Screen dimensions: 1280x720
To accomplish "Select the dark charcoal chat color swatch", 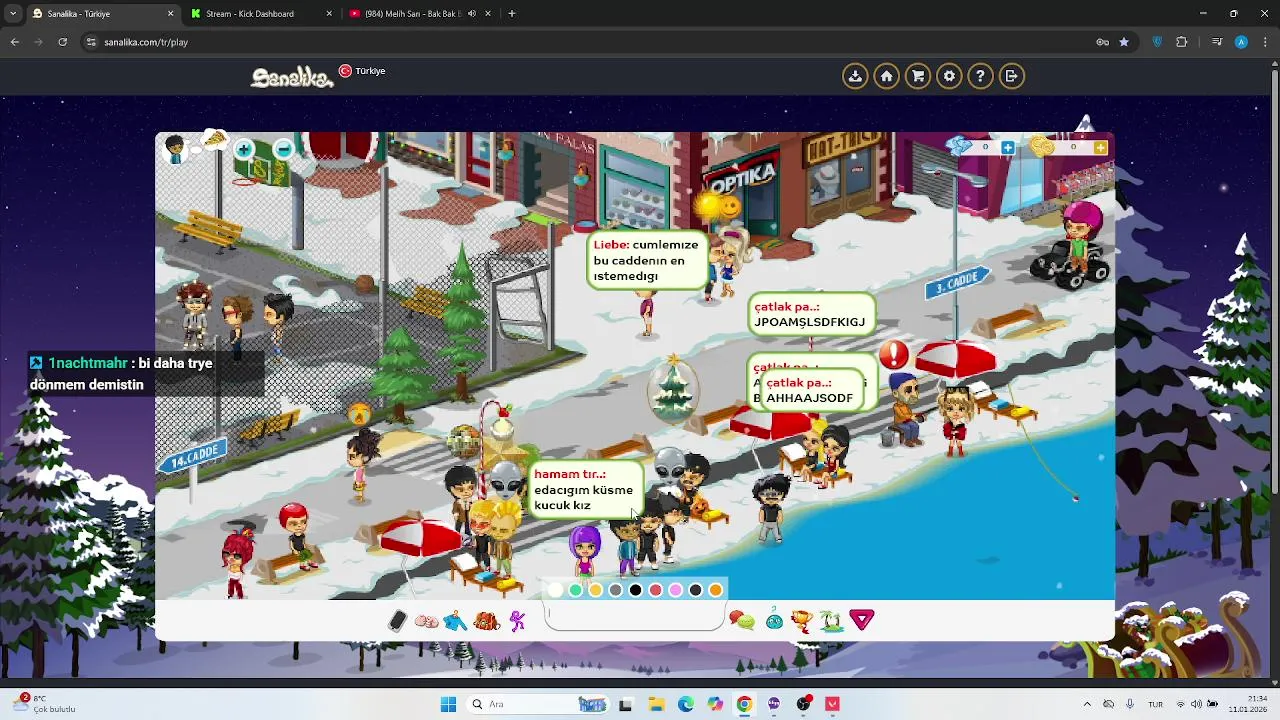I will tap(696, 590).
